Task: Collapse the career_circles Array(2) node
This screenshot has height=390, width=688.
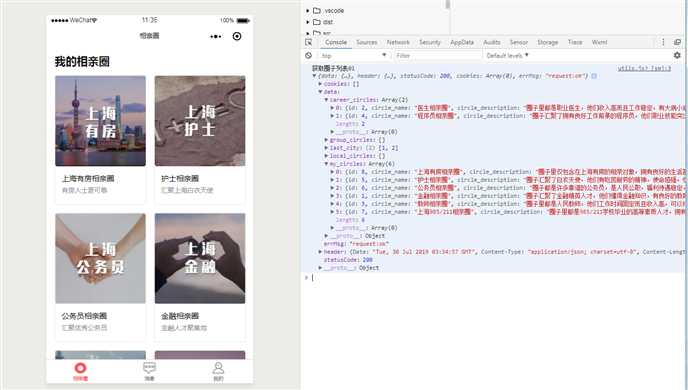Action: click(x=326, y=100)
